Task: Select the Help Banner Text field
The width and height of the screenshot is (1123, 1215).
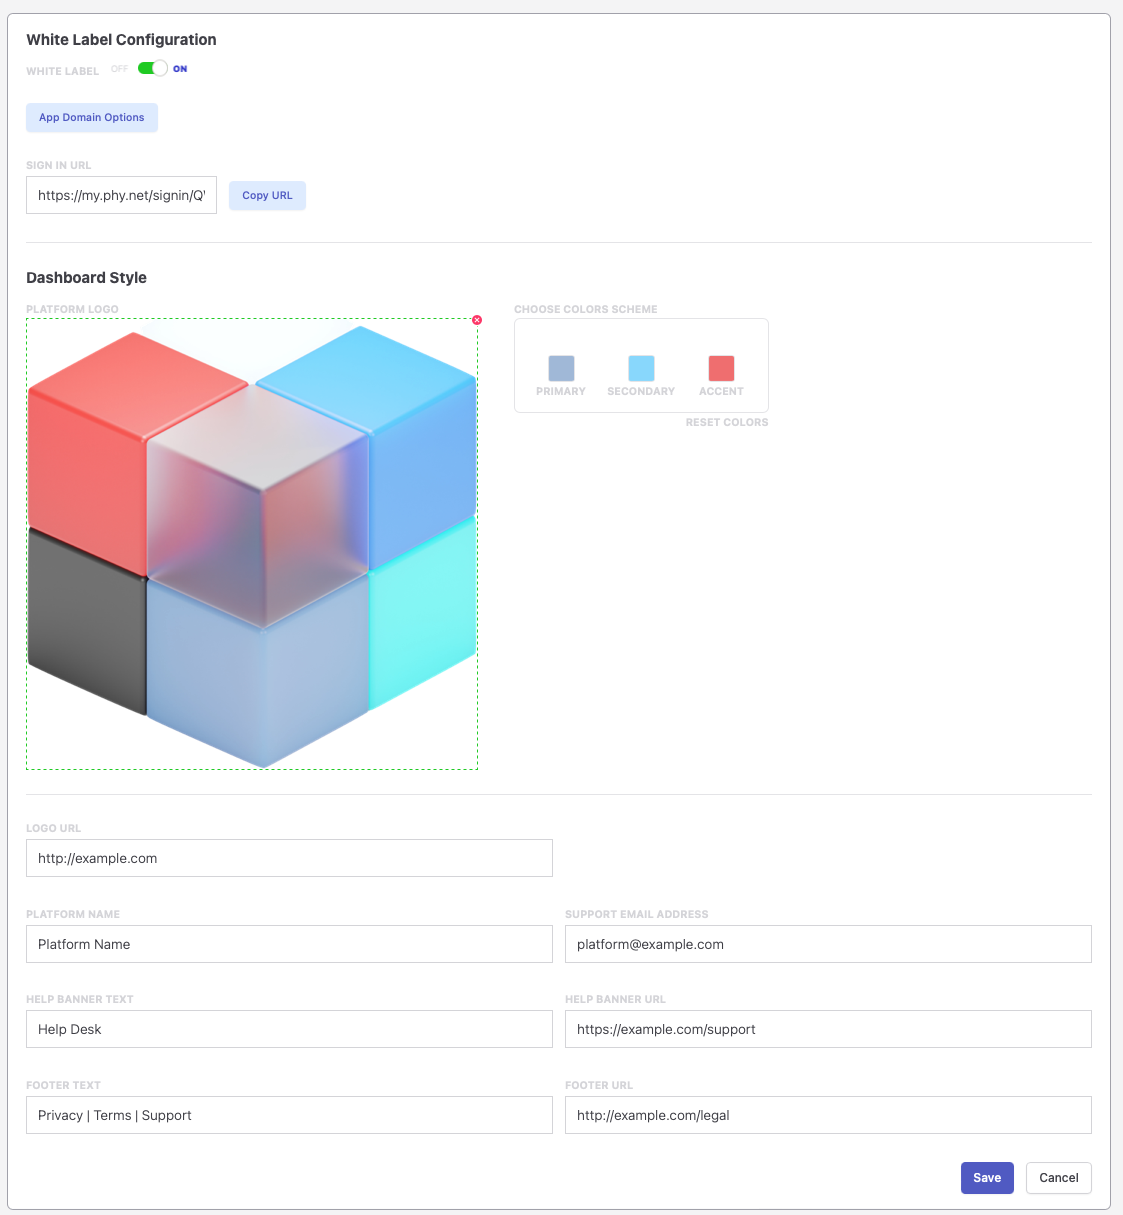Action: [x=289, y=1029]
